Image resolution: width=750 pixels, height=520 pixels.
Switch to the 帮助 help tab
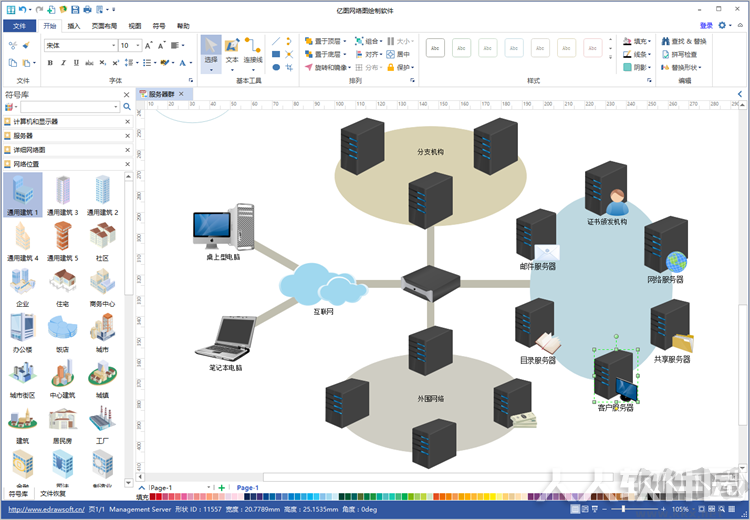coord(183,26)
